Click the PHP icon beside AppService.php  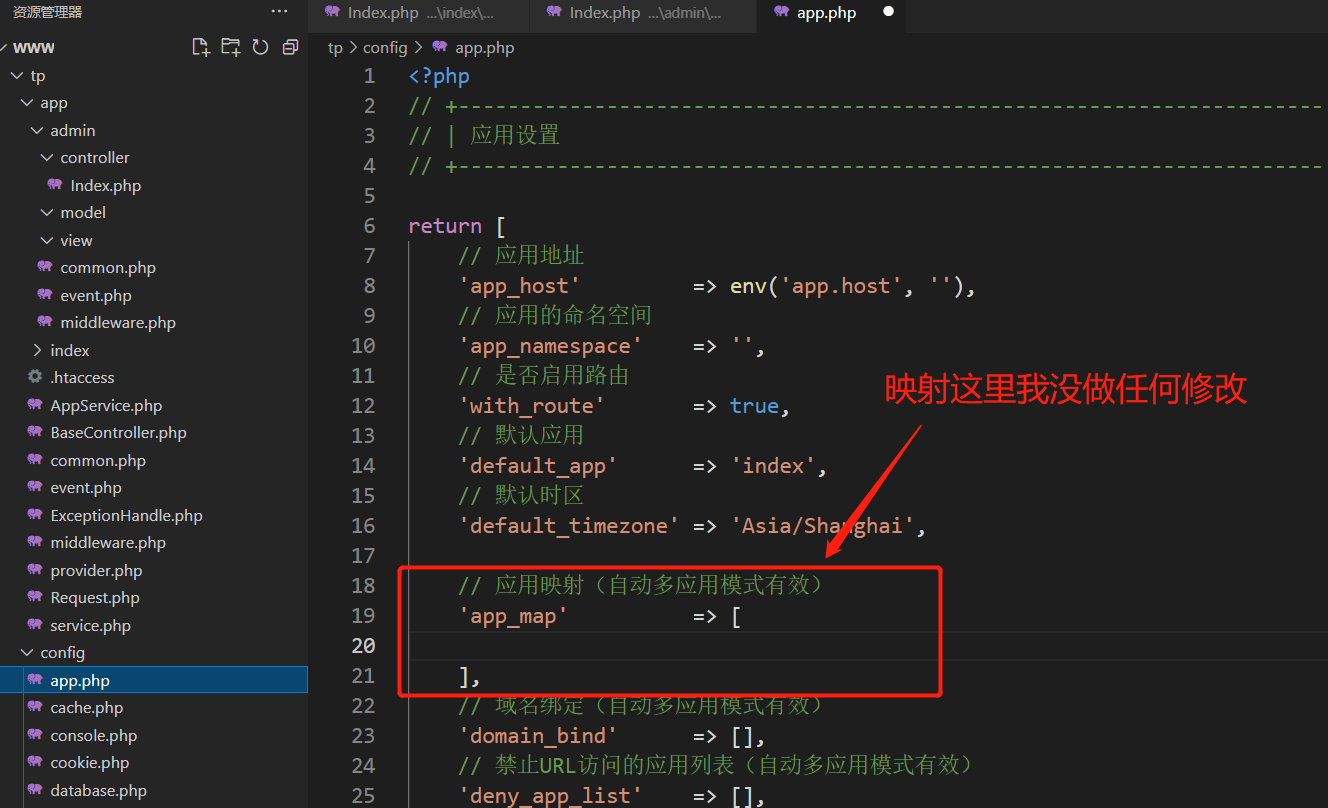pyautogui.click(x=35, y=405)
